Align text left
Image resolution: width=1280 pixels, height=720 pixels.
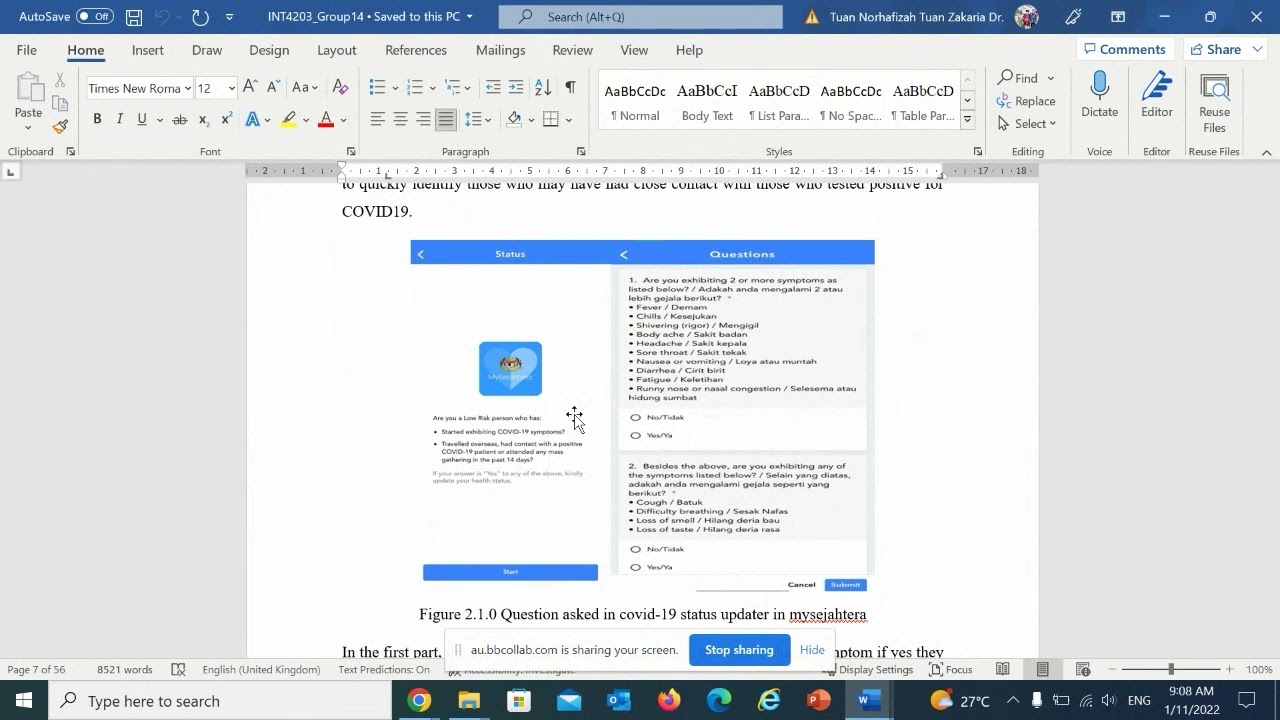tap(377, 119)
